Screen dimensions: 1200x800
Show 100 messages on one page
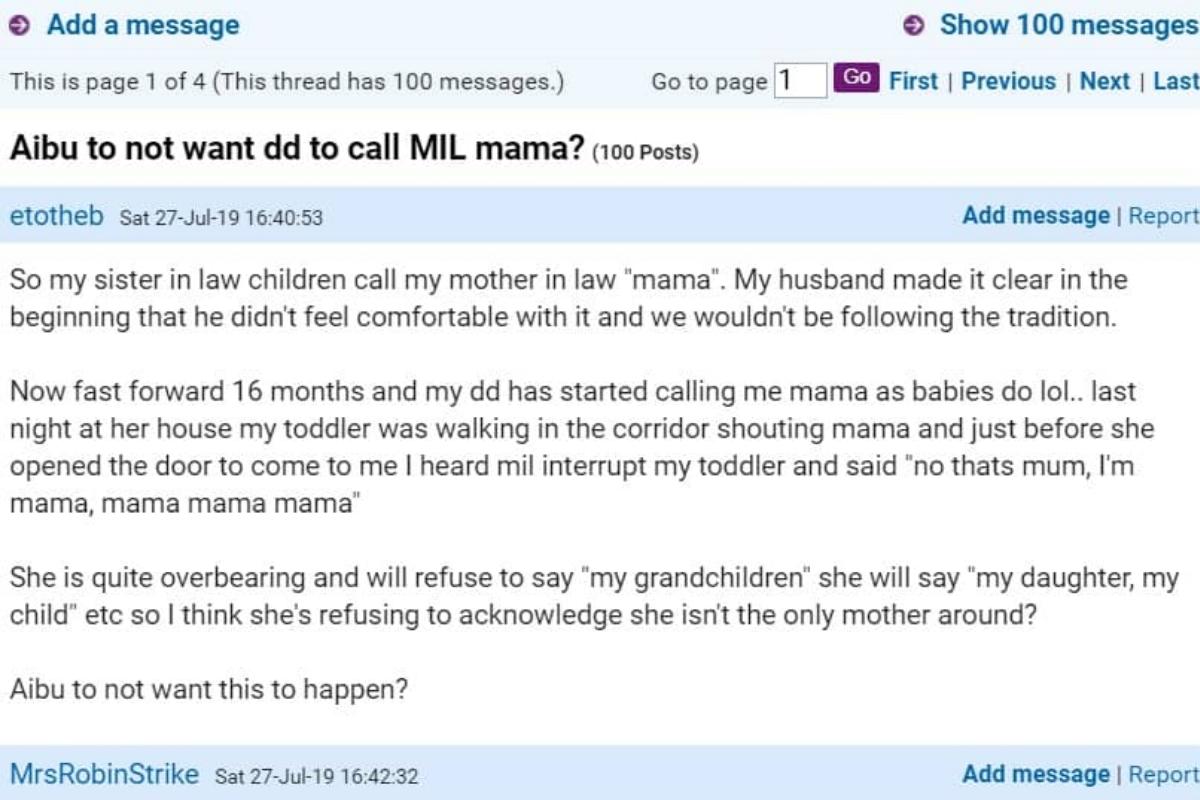(1068, 26)
